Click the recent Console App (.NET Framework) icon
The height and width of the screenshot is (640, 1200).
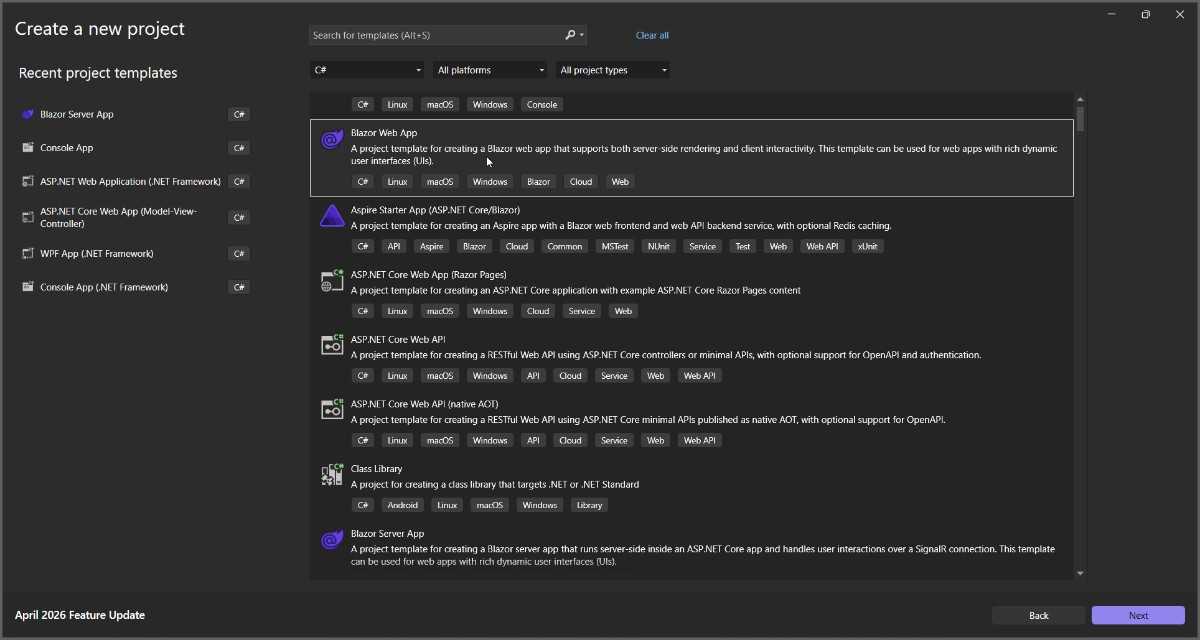click(28, 287)
